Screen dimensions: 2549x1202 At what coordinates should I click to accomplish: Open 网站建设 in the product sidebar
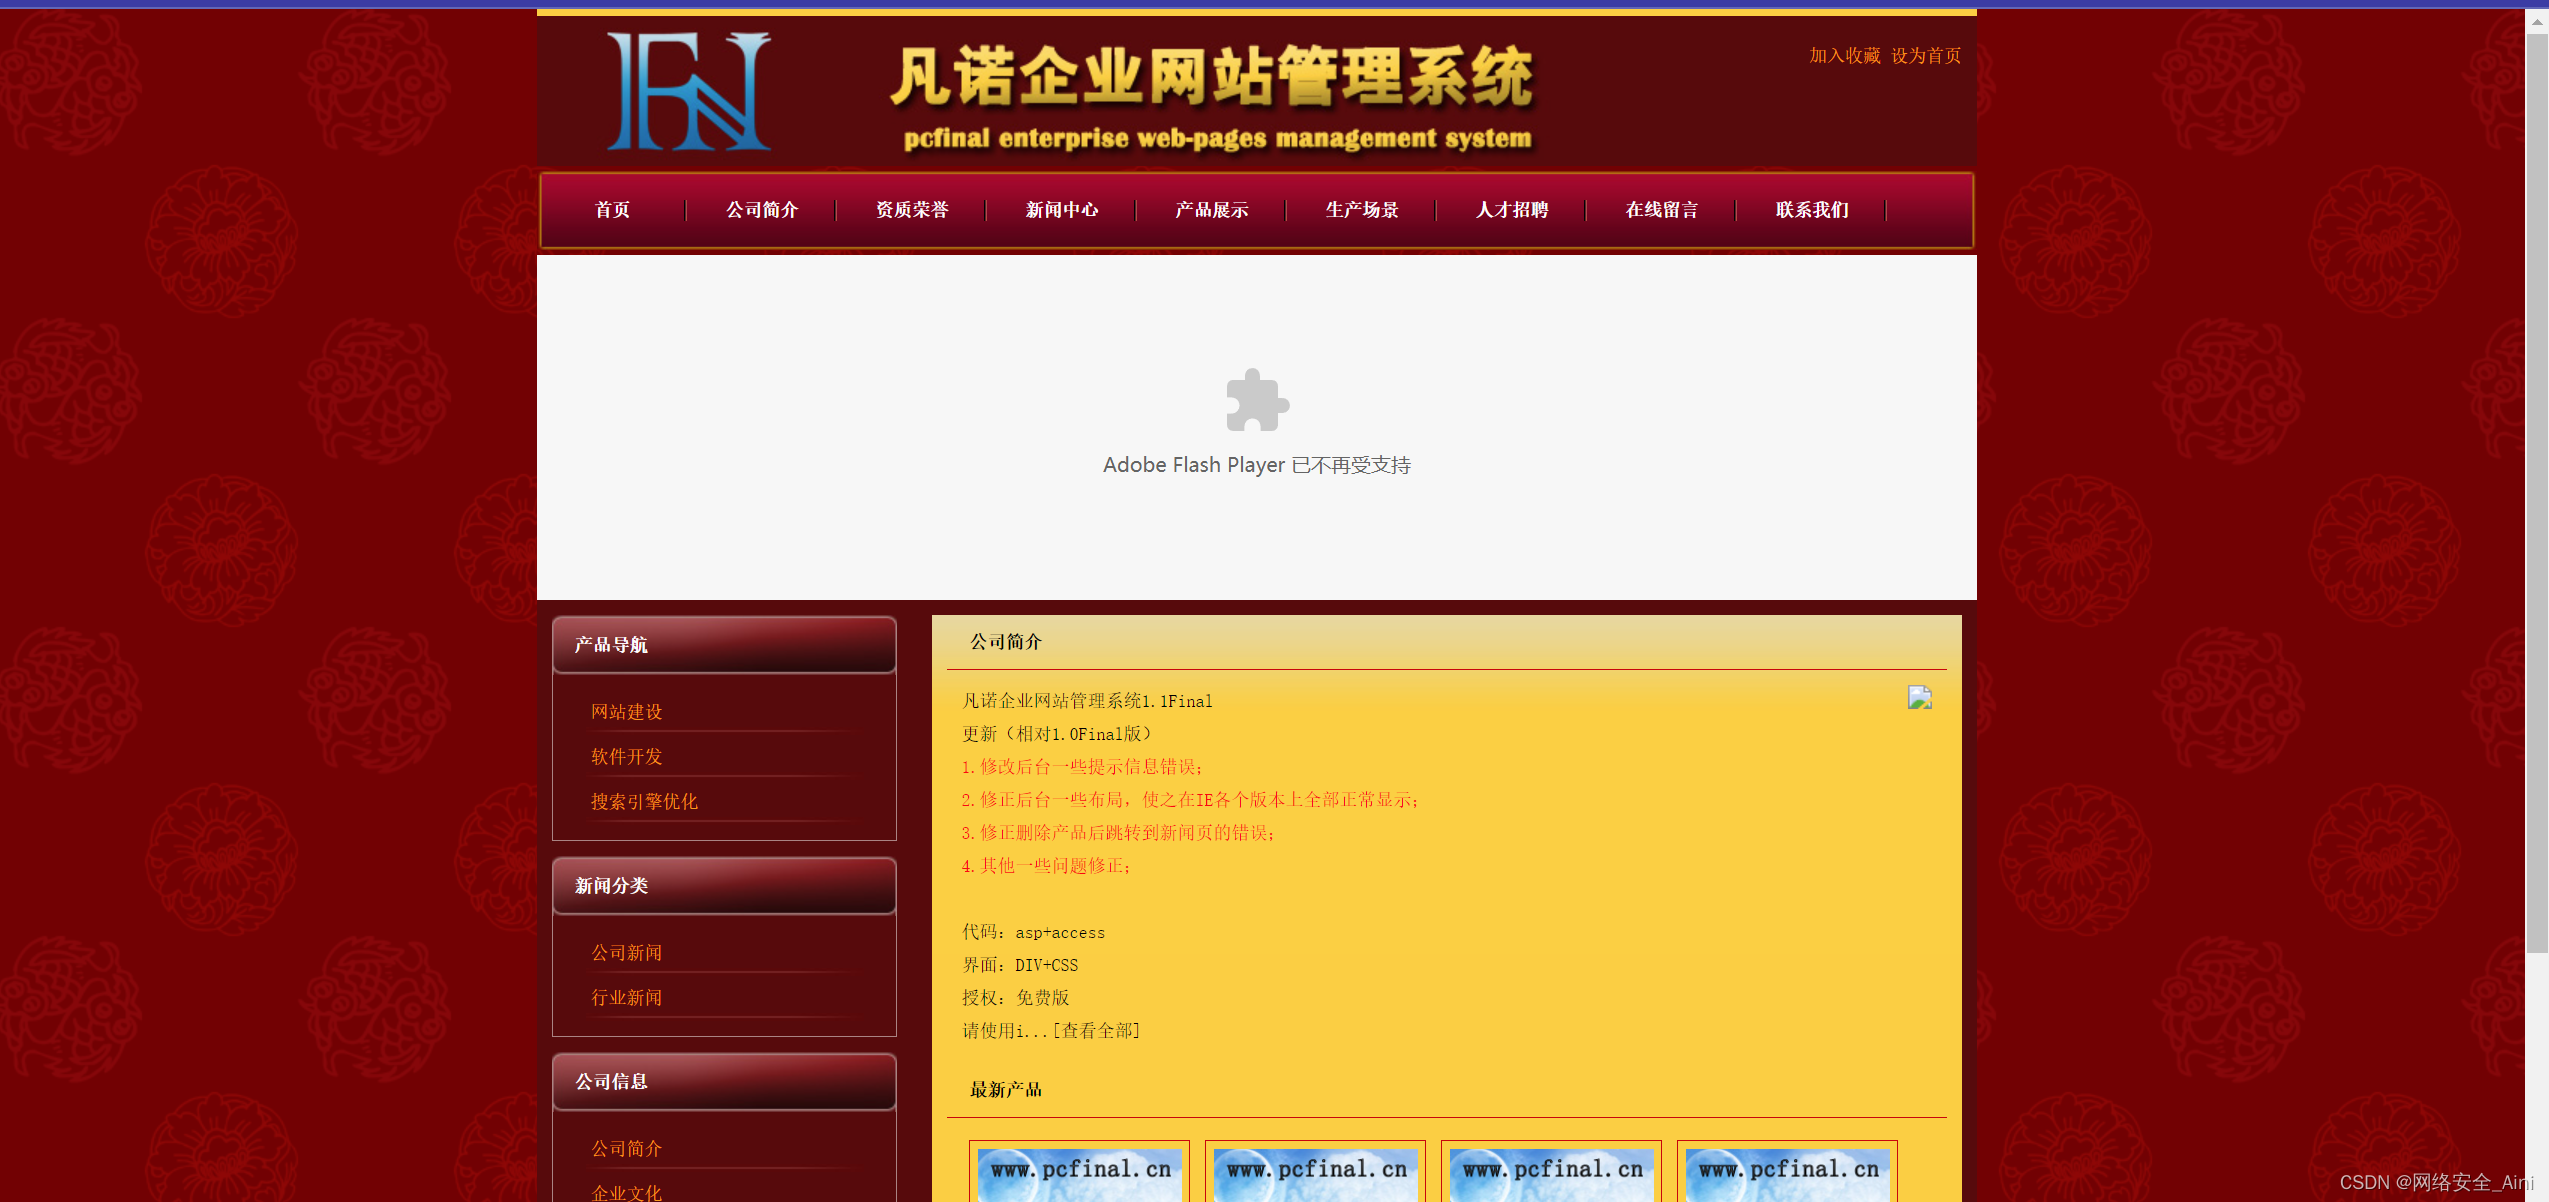point(627,712)
